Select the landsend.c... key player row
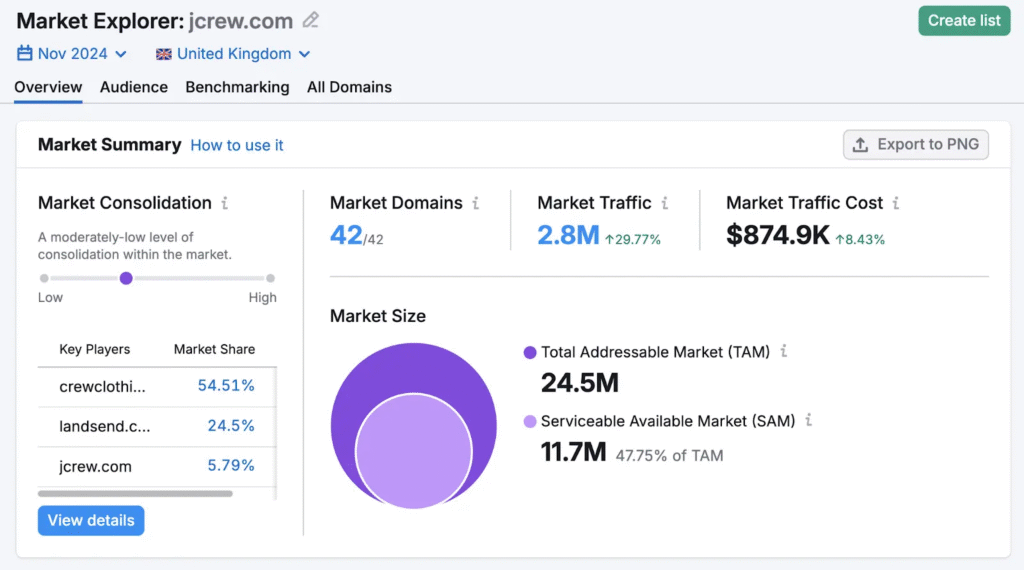The image size is (1024, 570). (157, 426)
